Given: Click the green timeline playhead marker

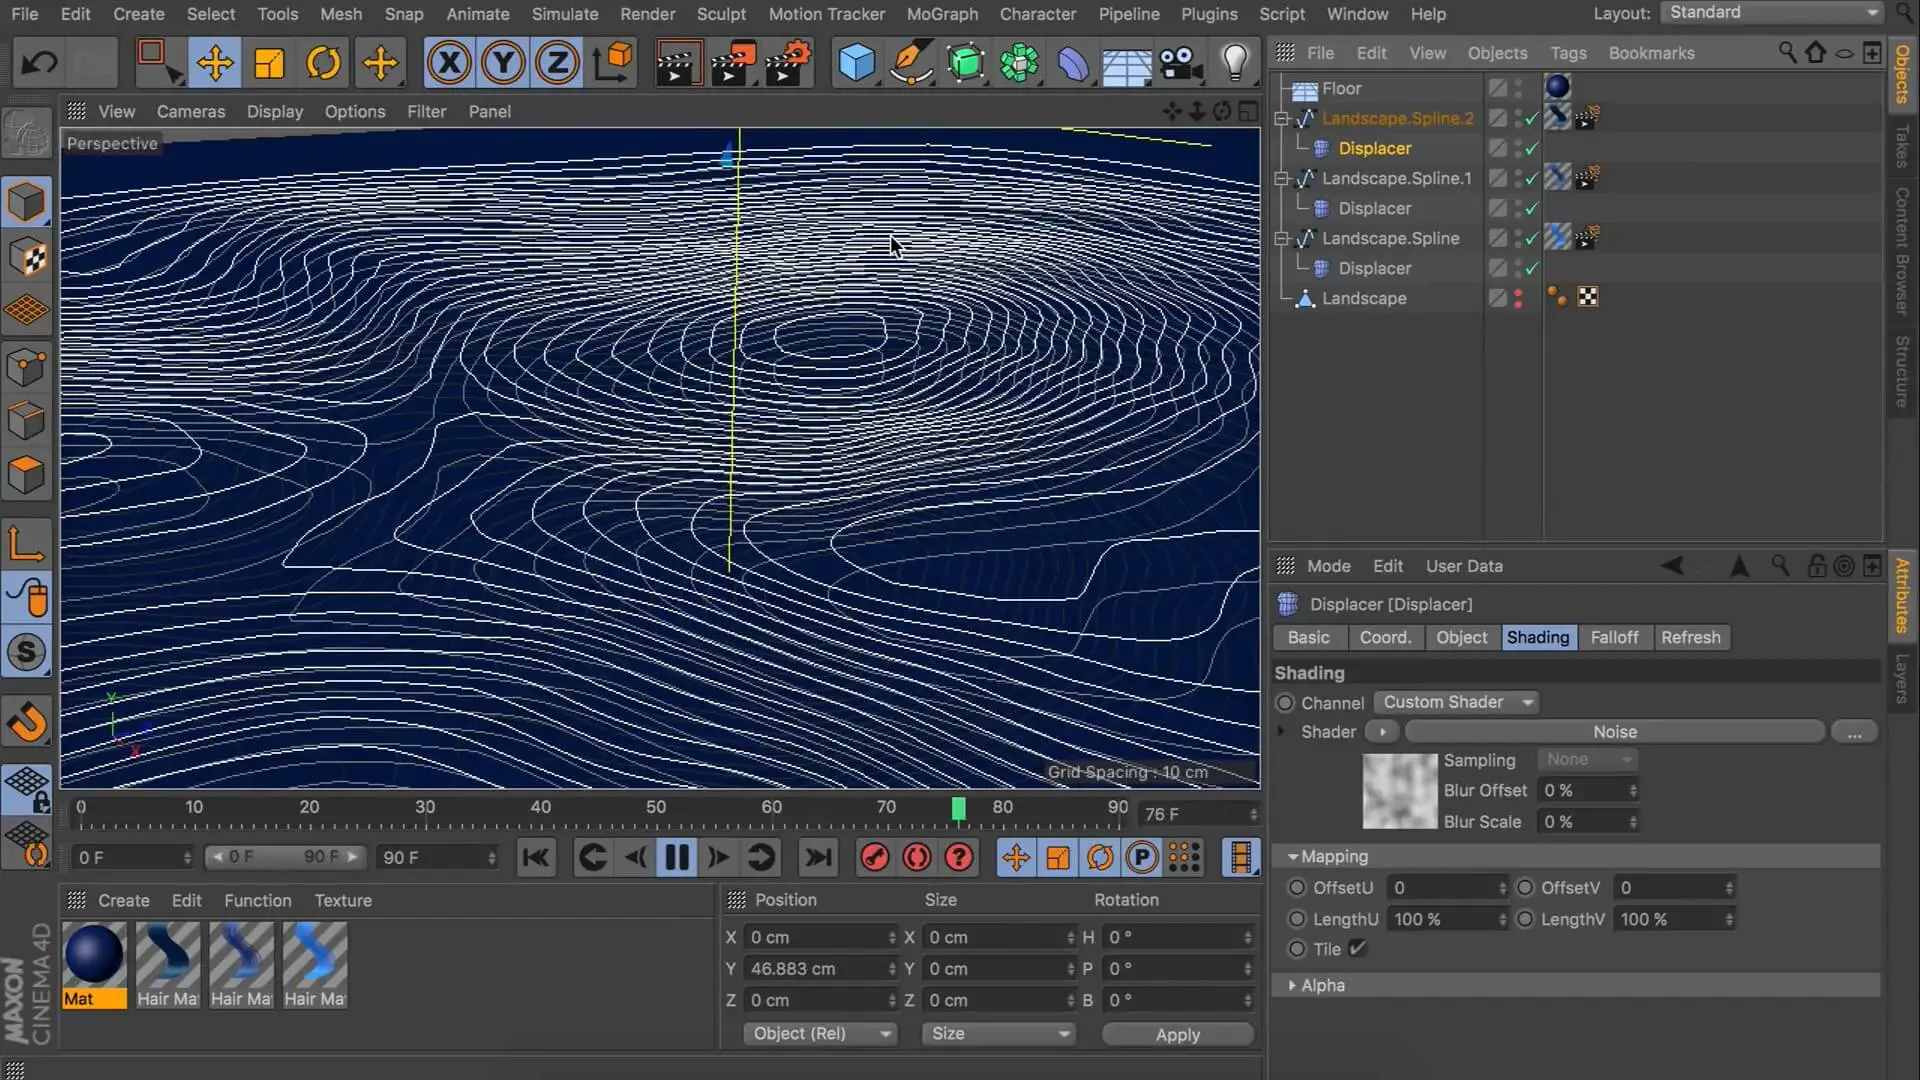Looking at the screenshot, I should pos(958,808).
